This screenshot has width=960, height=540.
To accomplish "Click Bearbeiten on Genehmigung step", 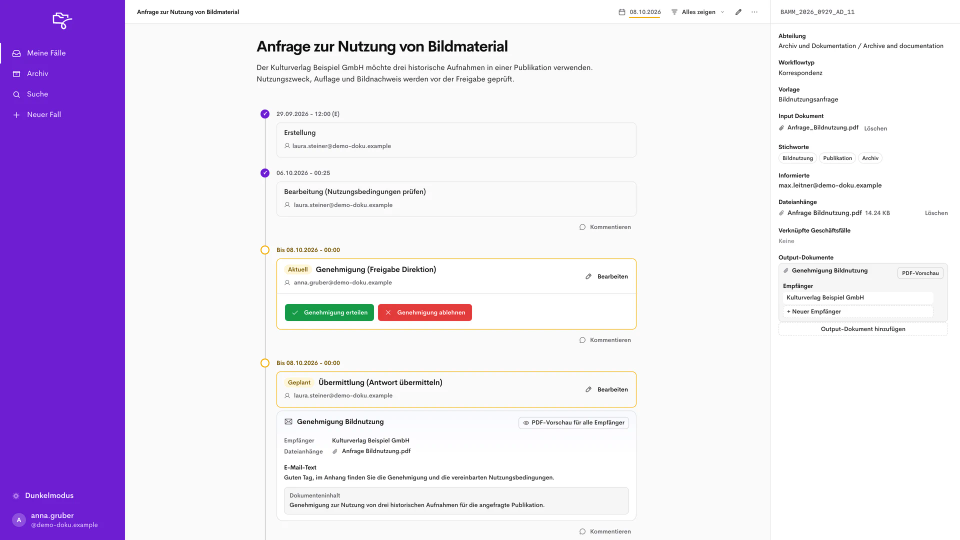I will 607,277.
